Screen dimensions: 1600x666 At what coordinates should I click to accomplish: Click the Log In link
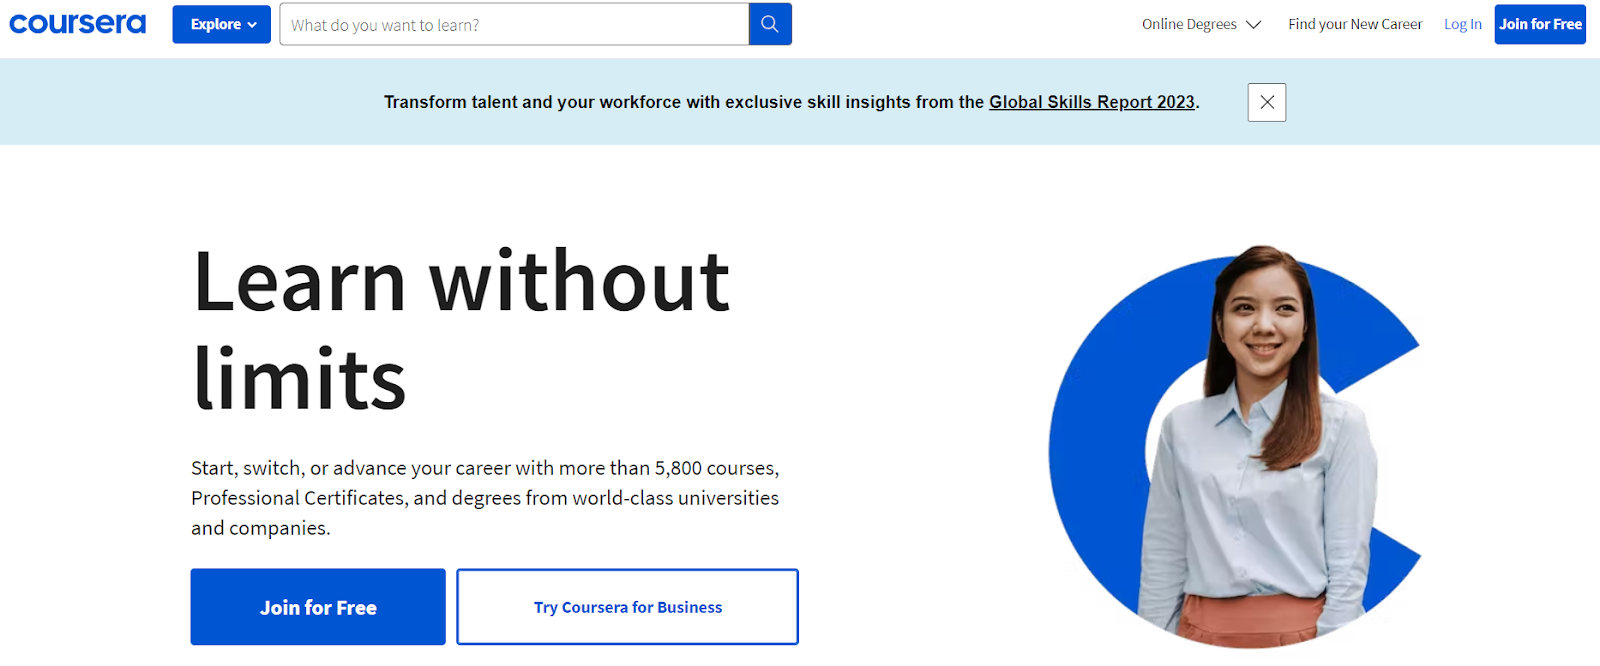tap(1463, 24)
